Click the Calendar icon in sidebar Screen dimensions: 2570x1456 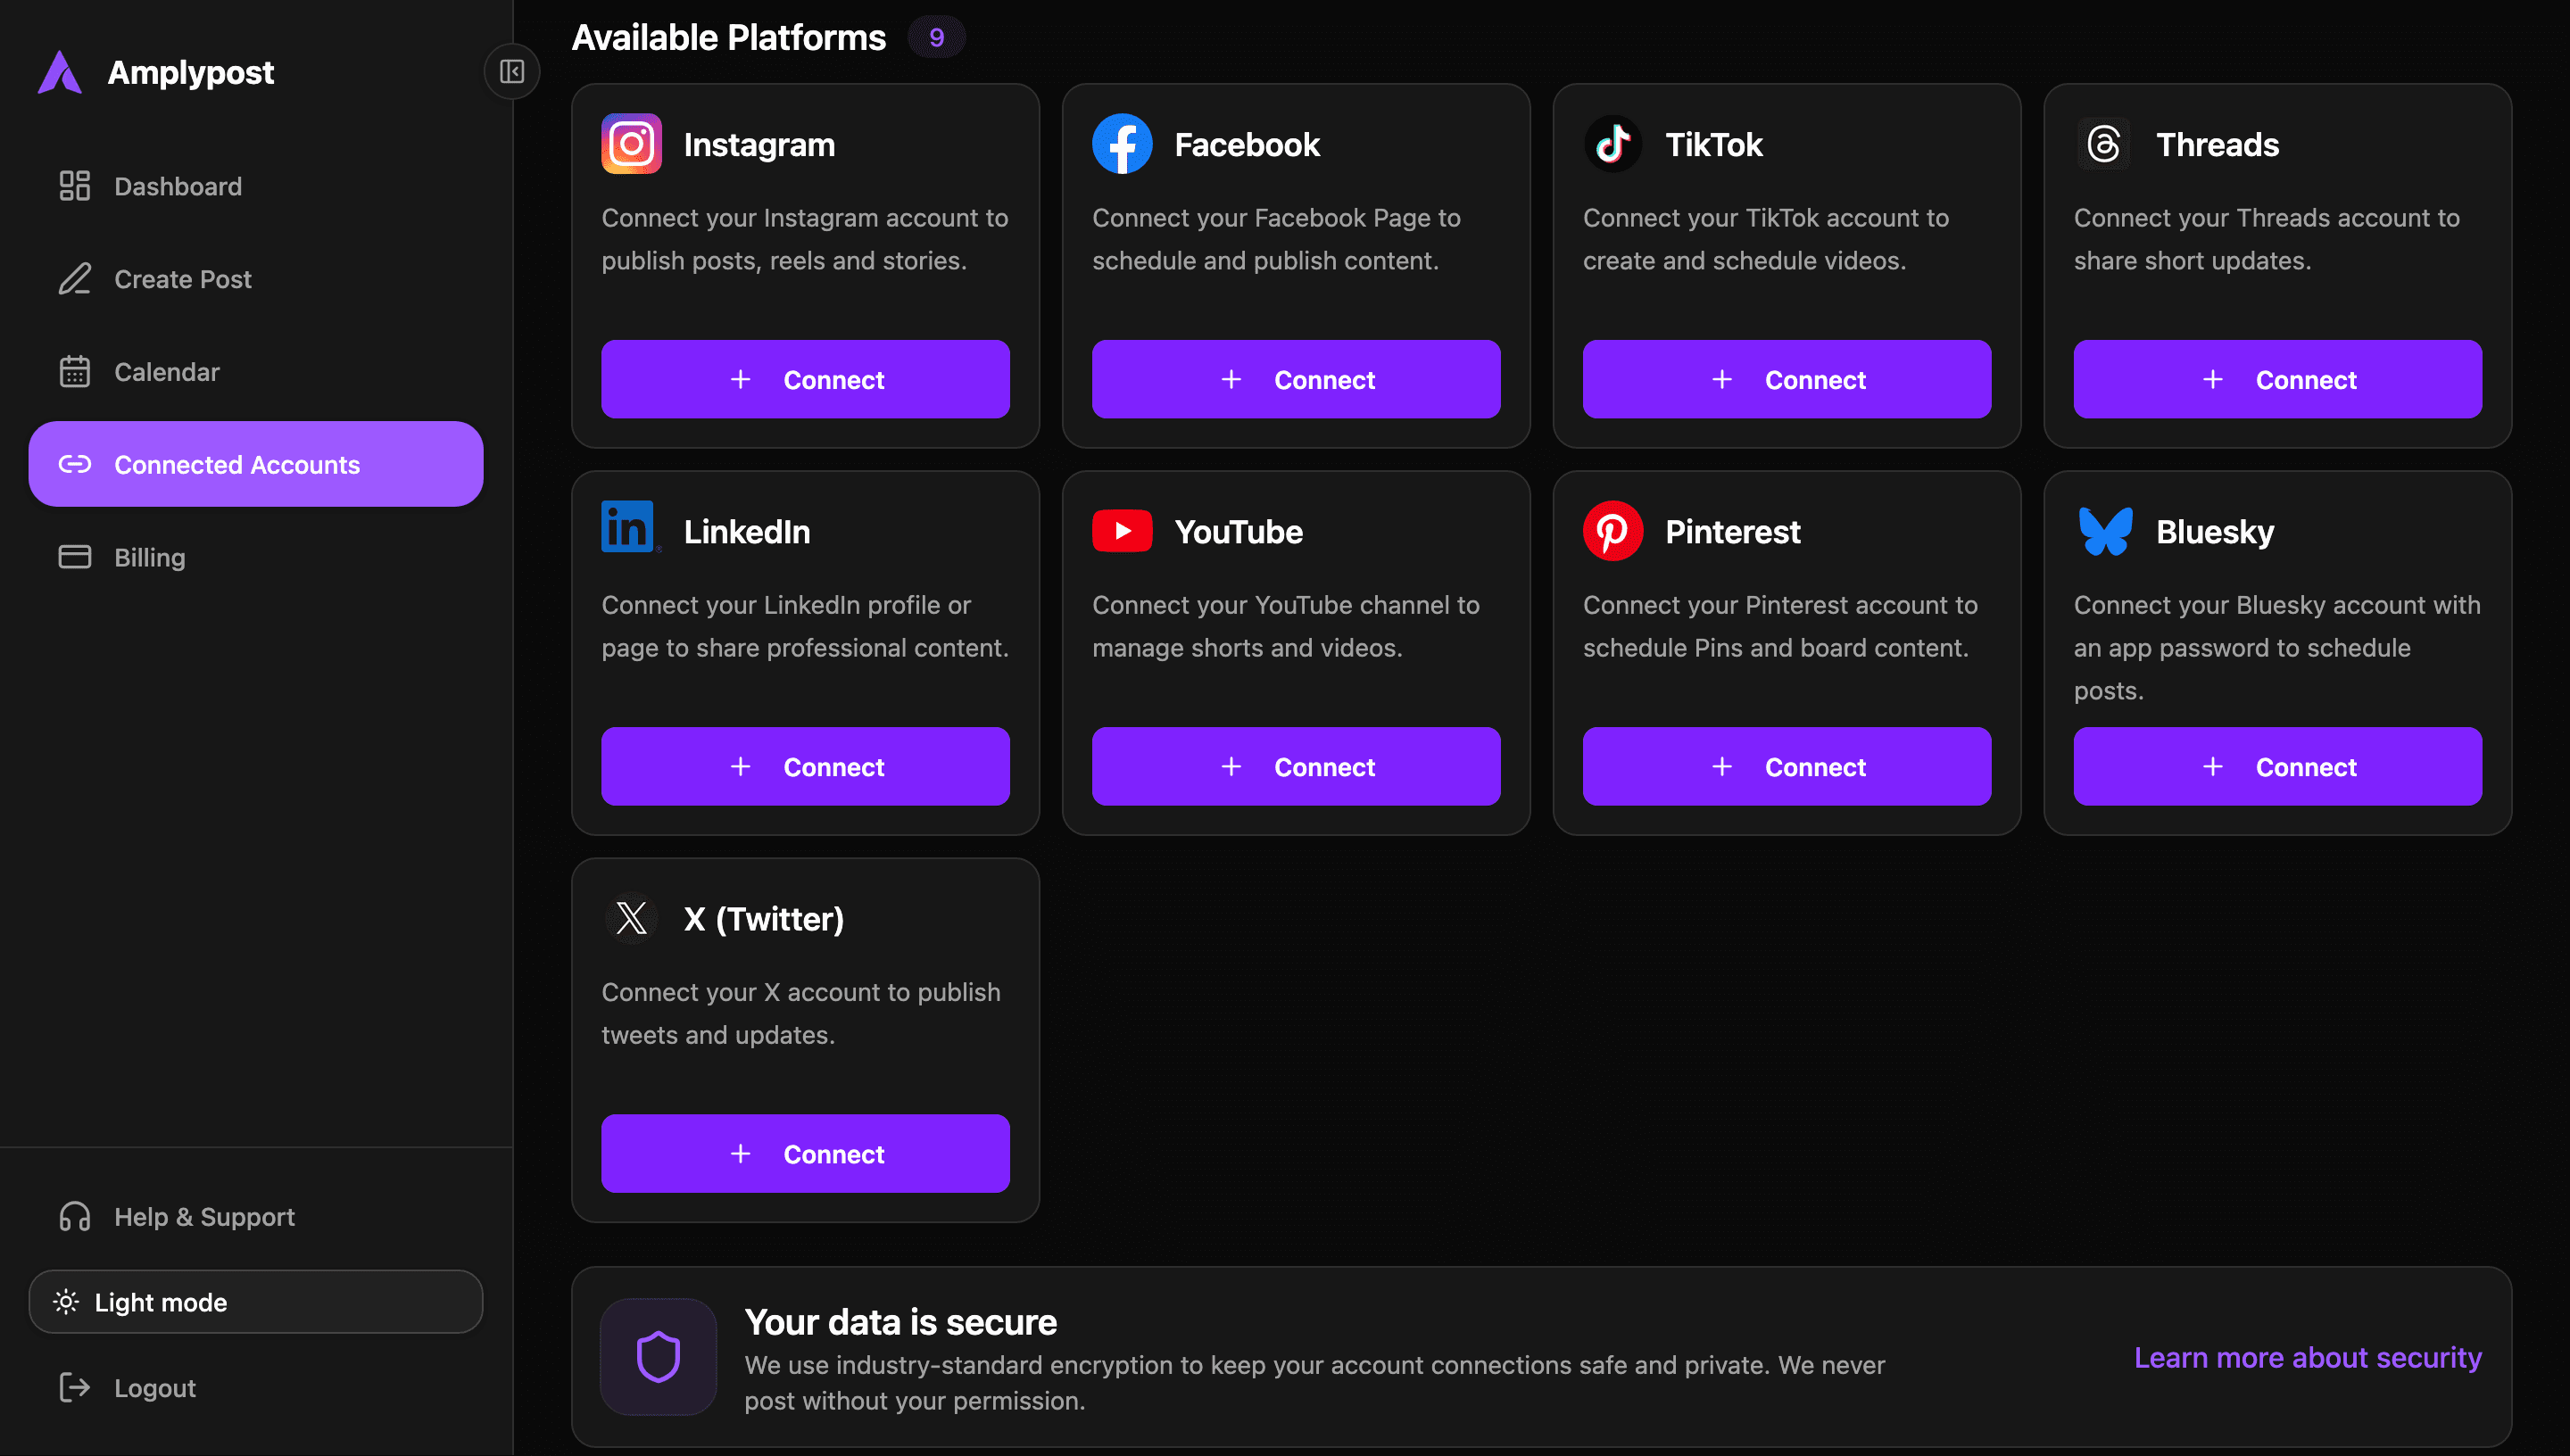click(74, 372)
